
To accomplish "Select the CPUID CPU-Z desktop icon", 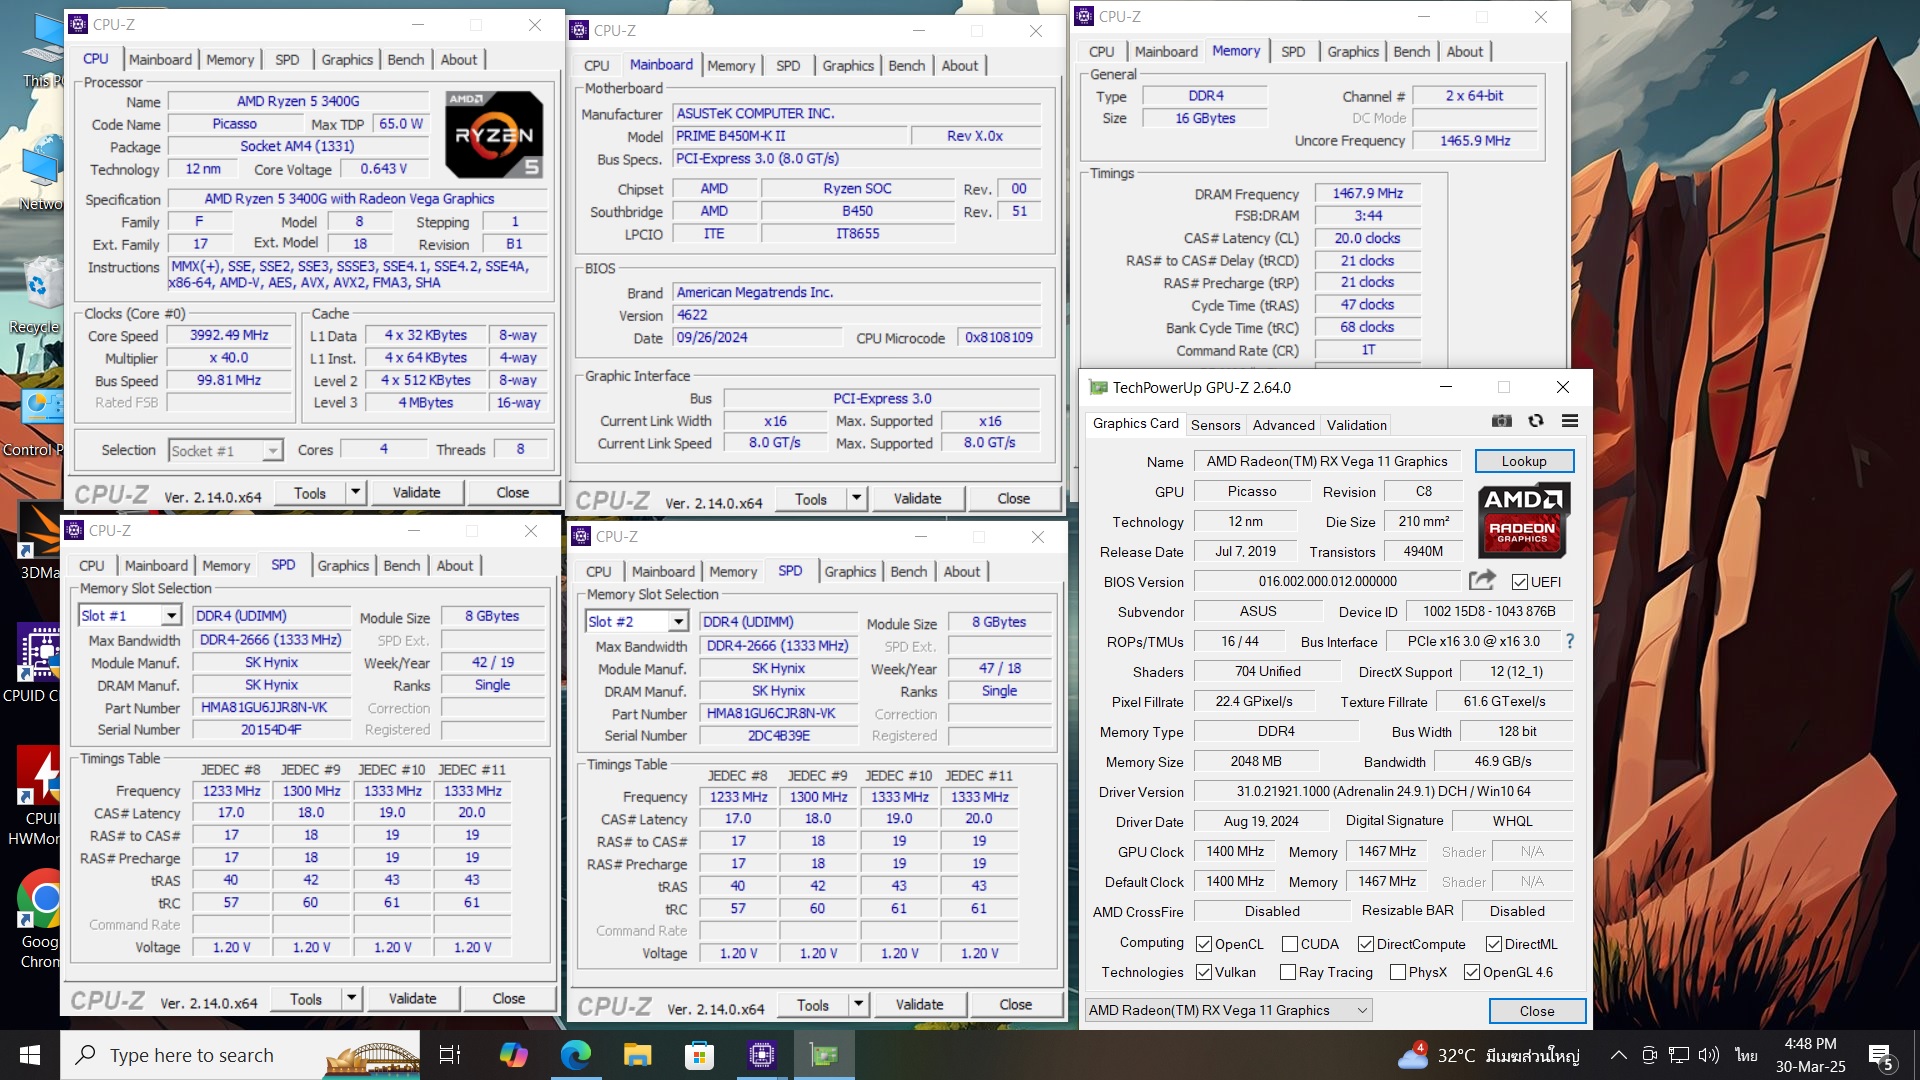I will point(38,665).
